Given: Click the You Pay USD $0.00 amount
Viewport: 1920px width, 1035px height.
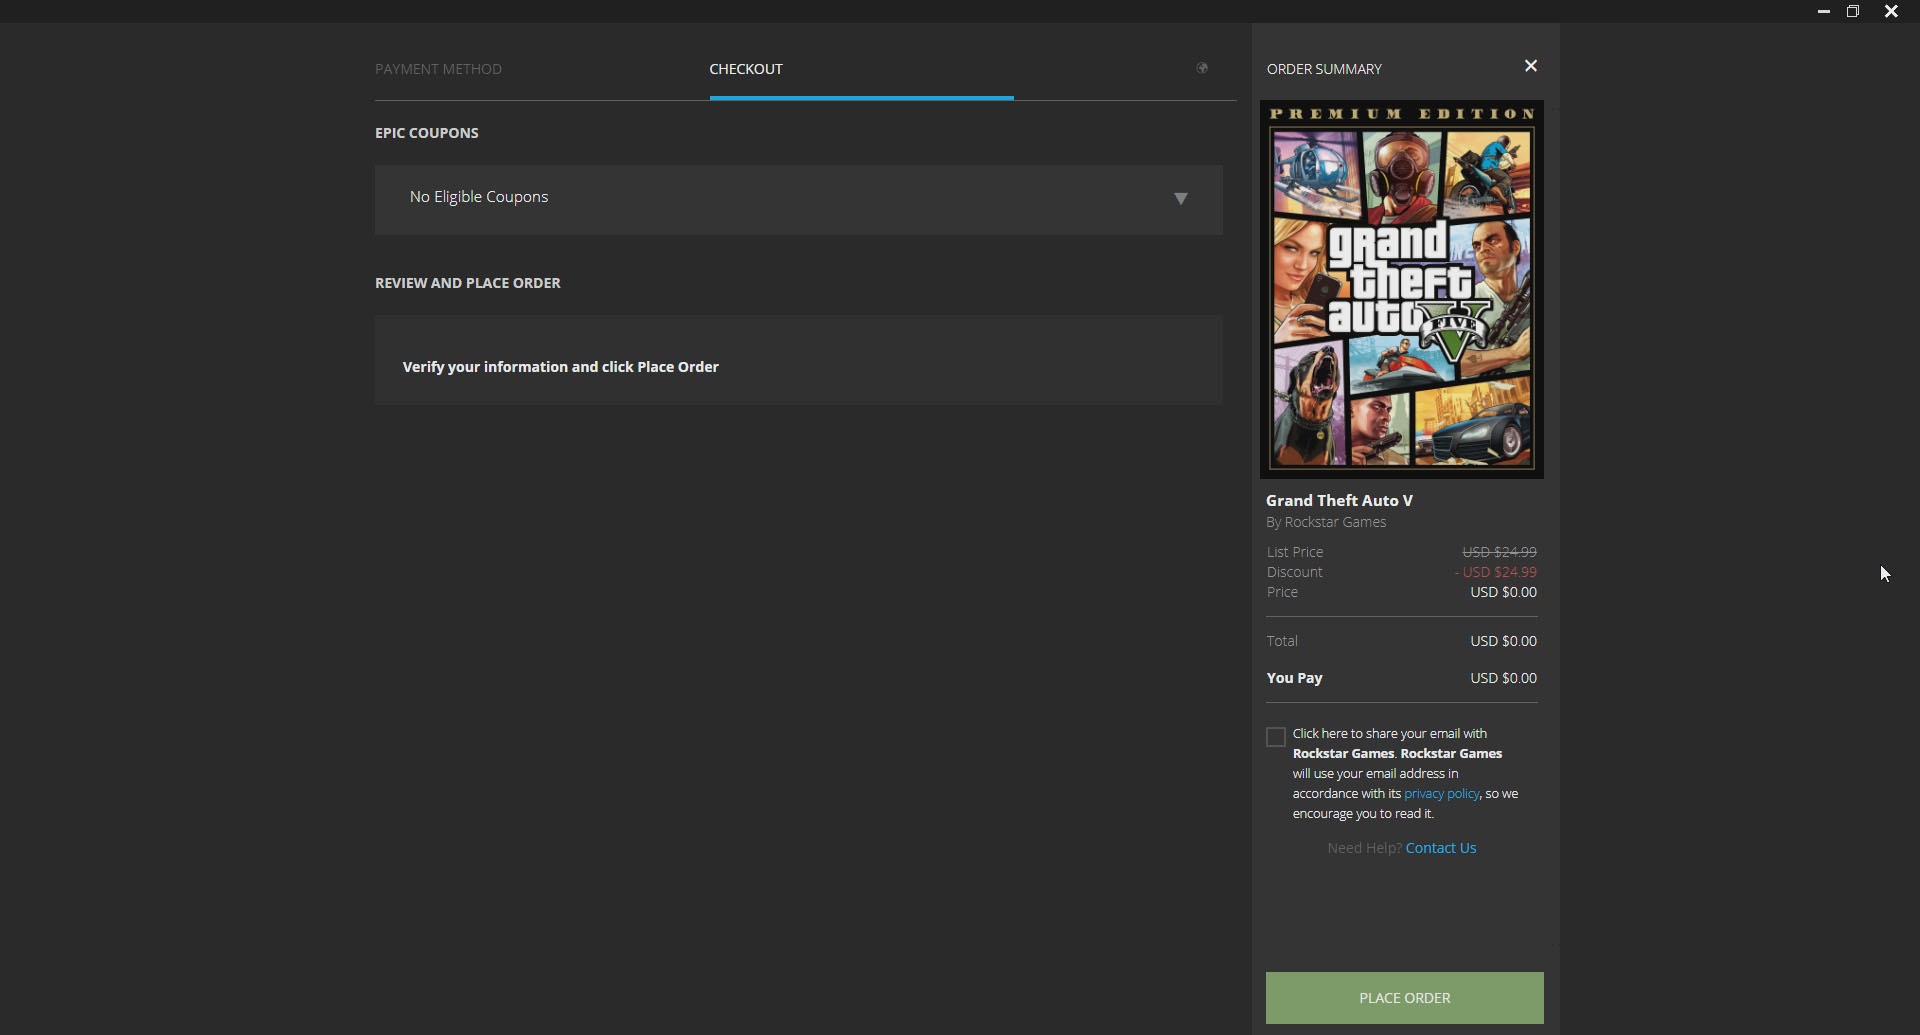Looking at the screenshot, I should [x=1503, y=678].
